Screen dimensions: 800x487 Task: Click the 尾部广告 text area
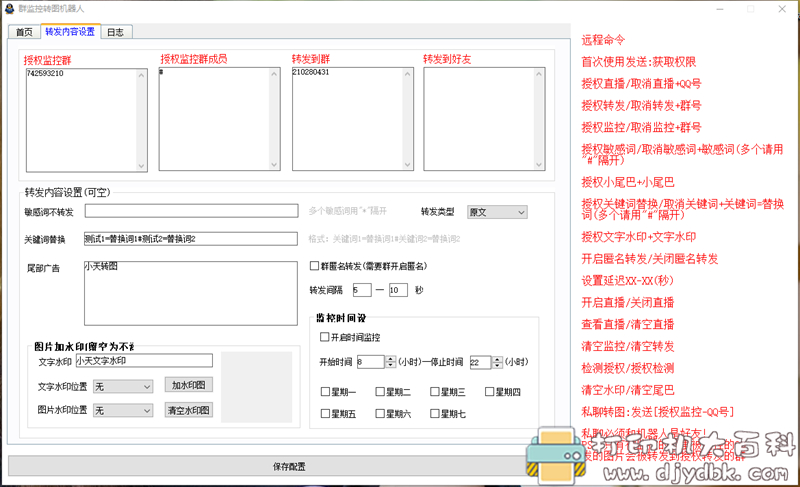pos(191,293)
